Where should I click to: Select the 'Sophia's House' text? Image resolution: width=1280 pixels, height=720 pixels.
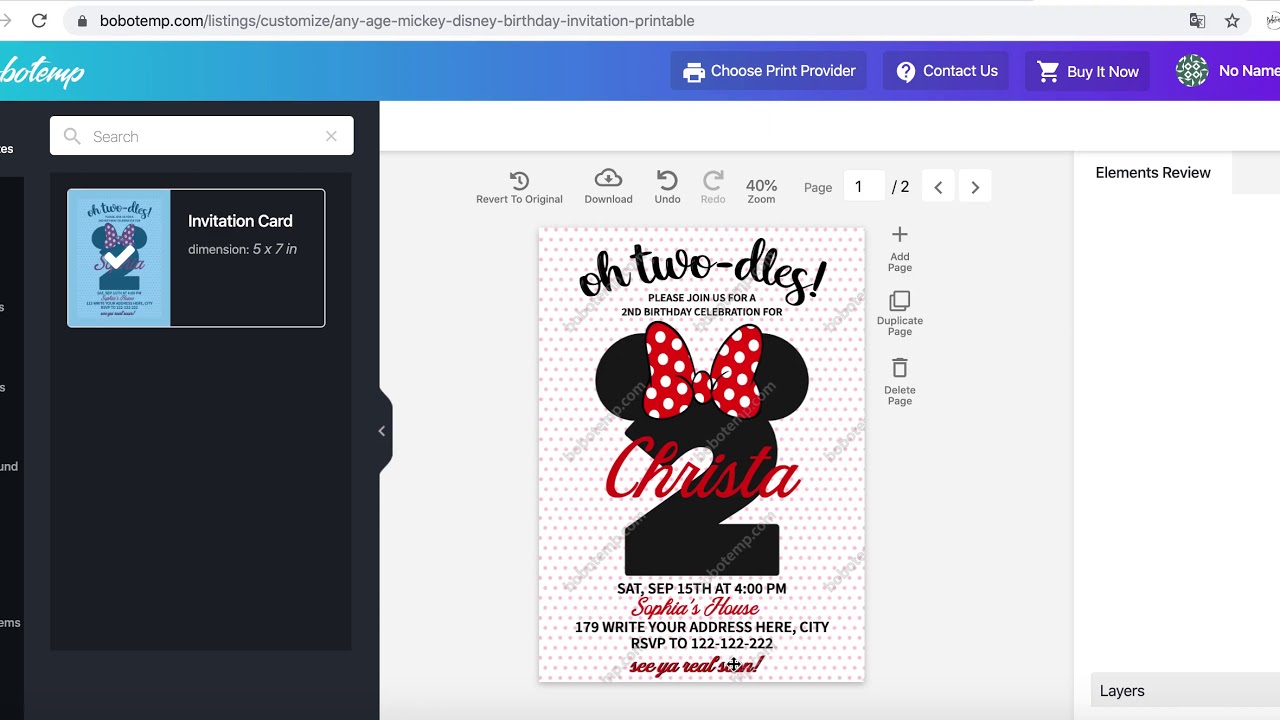(x=695, y=608)
